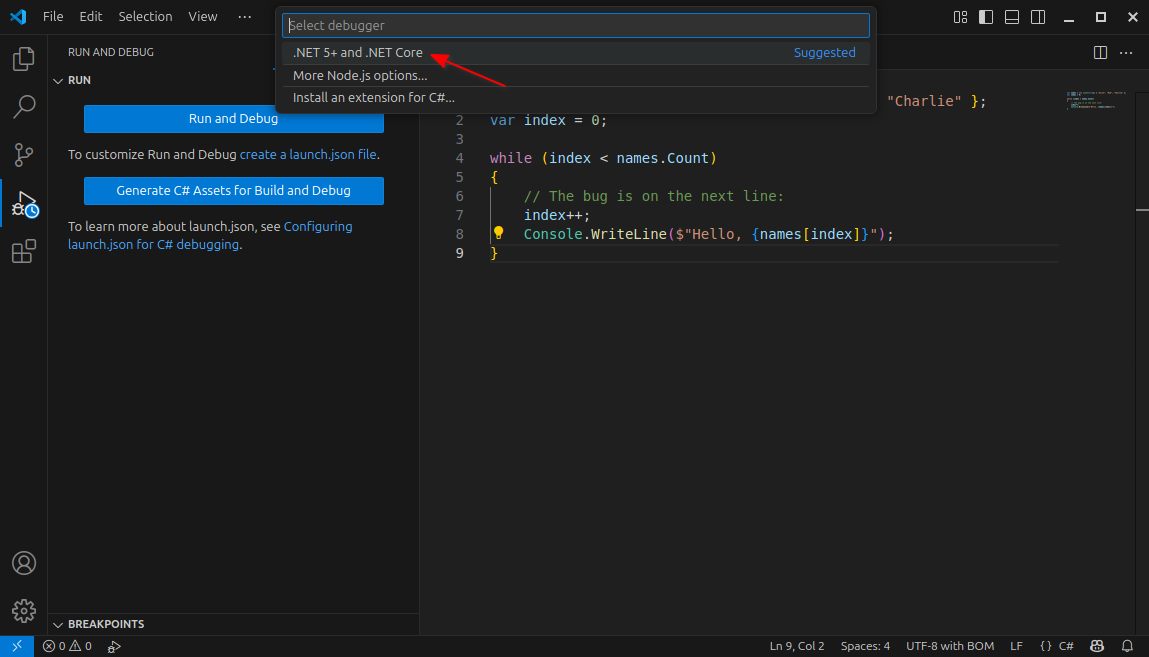Open the Accounts icon

tap(23, 563)
